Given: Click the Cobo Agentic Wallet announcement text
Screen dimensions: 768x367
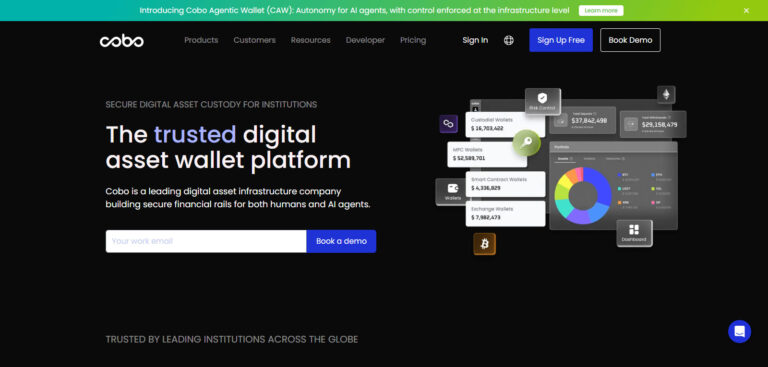Looking at the screenshot, I should click(354, 10).
